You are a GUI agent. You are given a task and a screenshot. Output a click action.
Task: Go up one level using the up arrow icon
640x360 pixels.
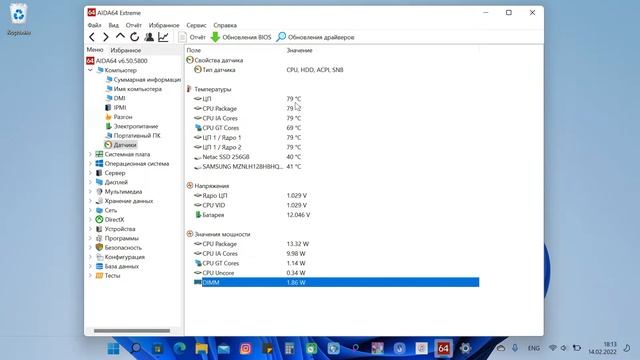(120, 37)
